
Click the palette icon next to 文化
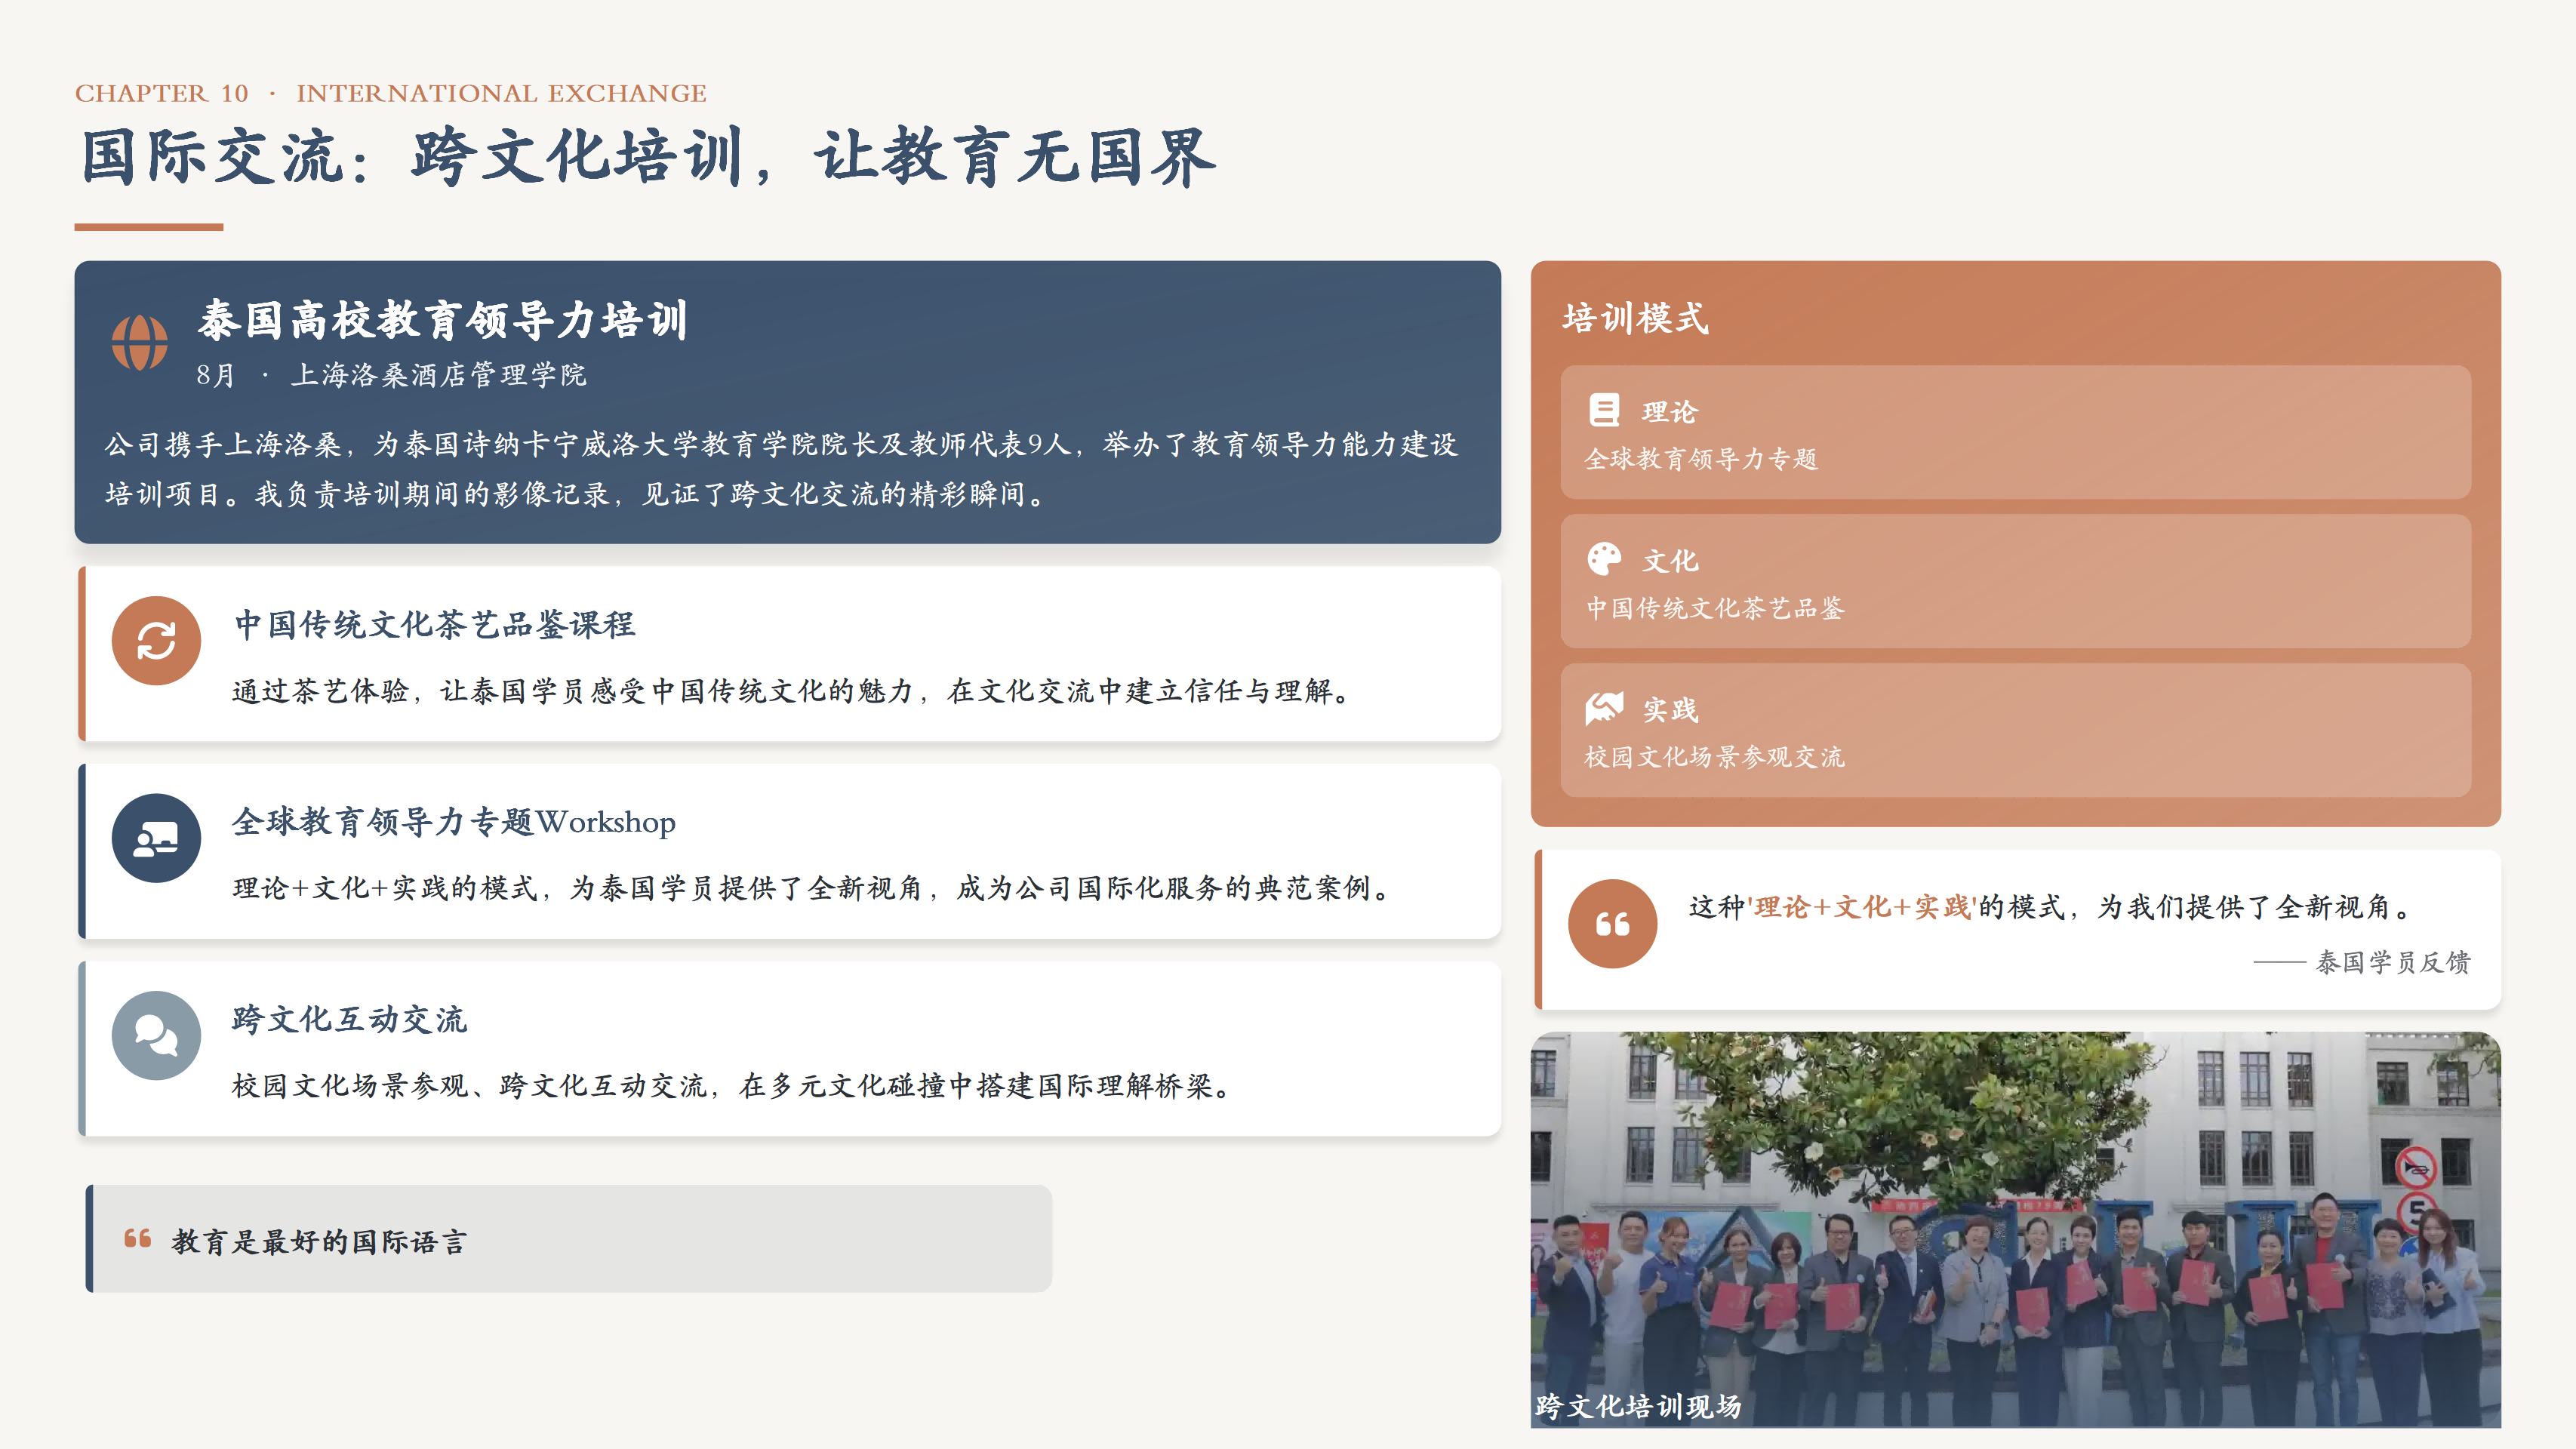1604,559
